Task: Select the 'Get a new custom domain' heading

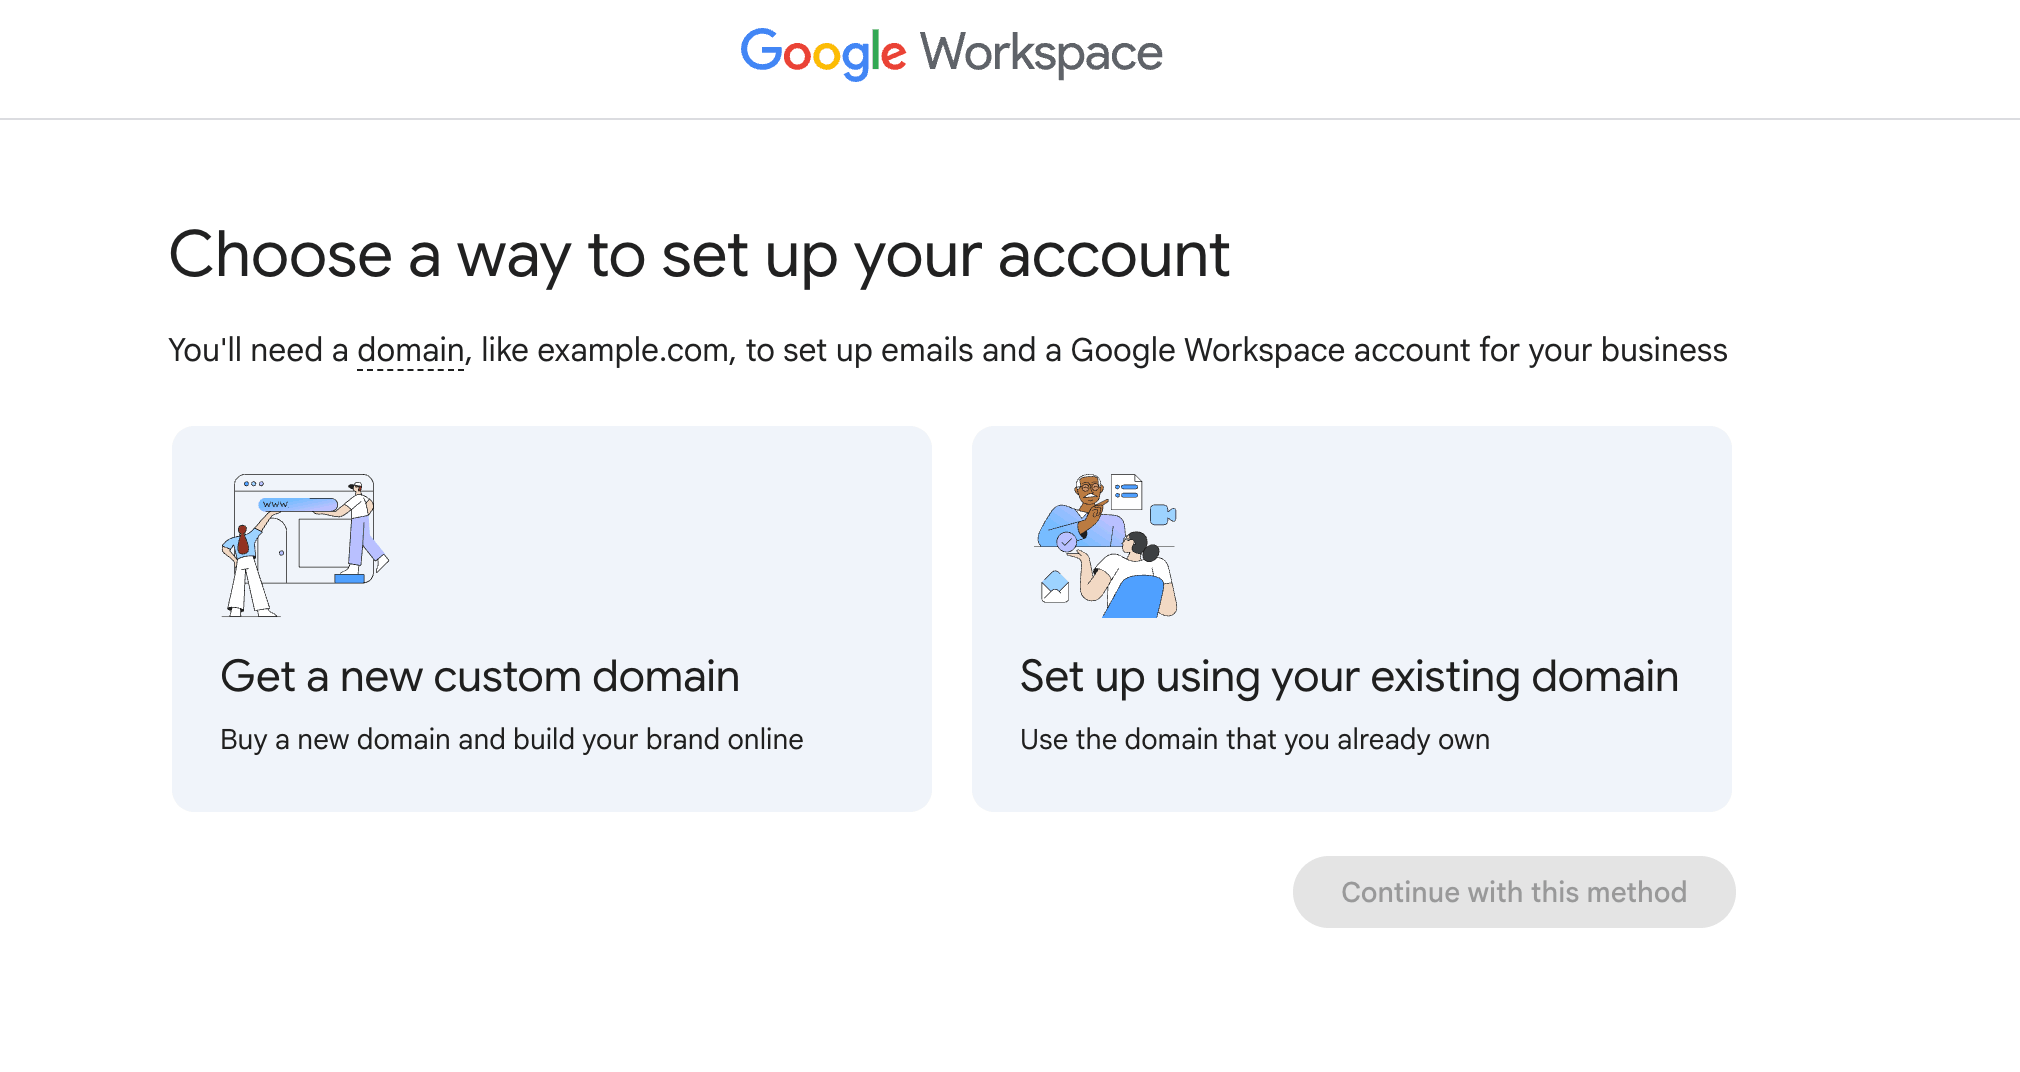Action: pyautogui.click(x=480, y=677)
